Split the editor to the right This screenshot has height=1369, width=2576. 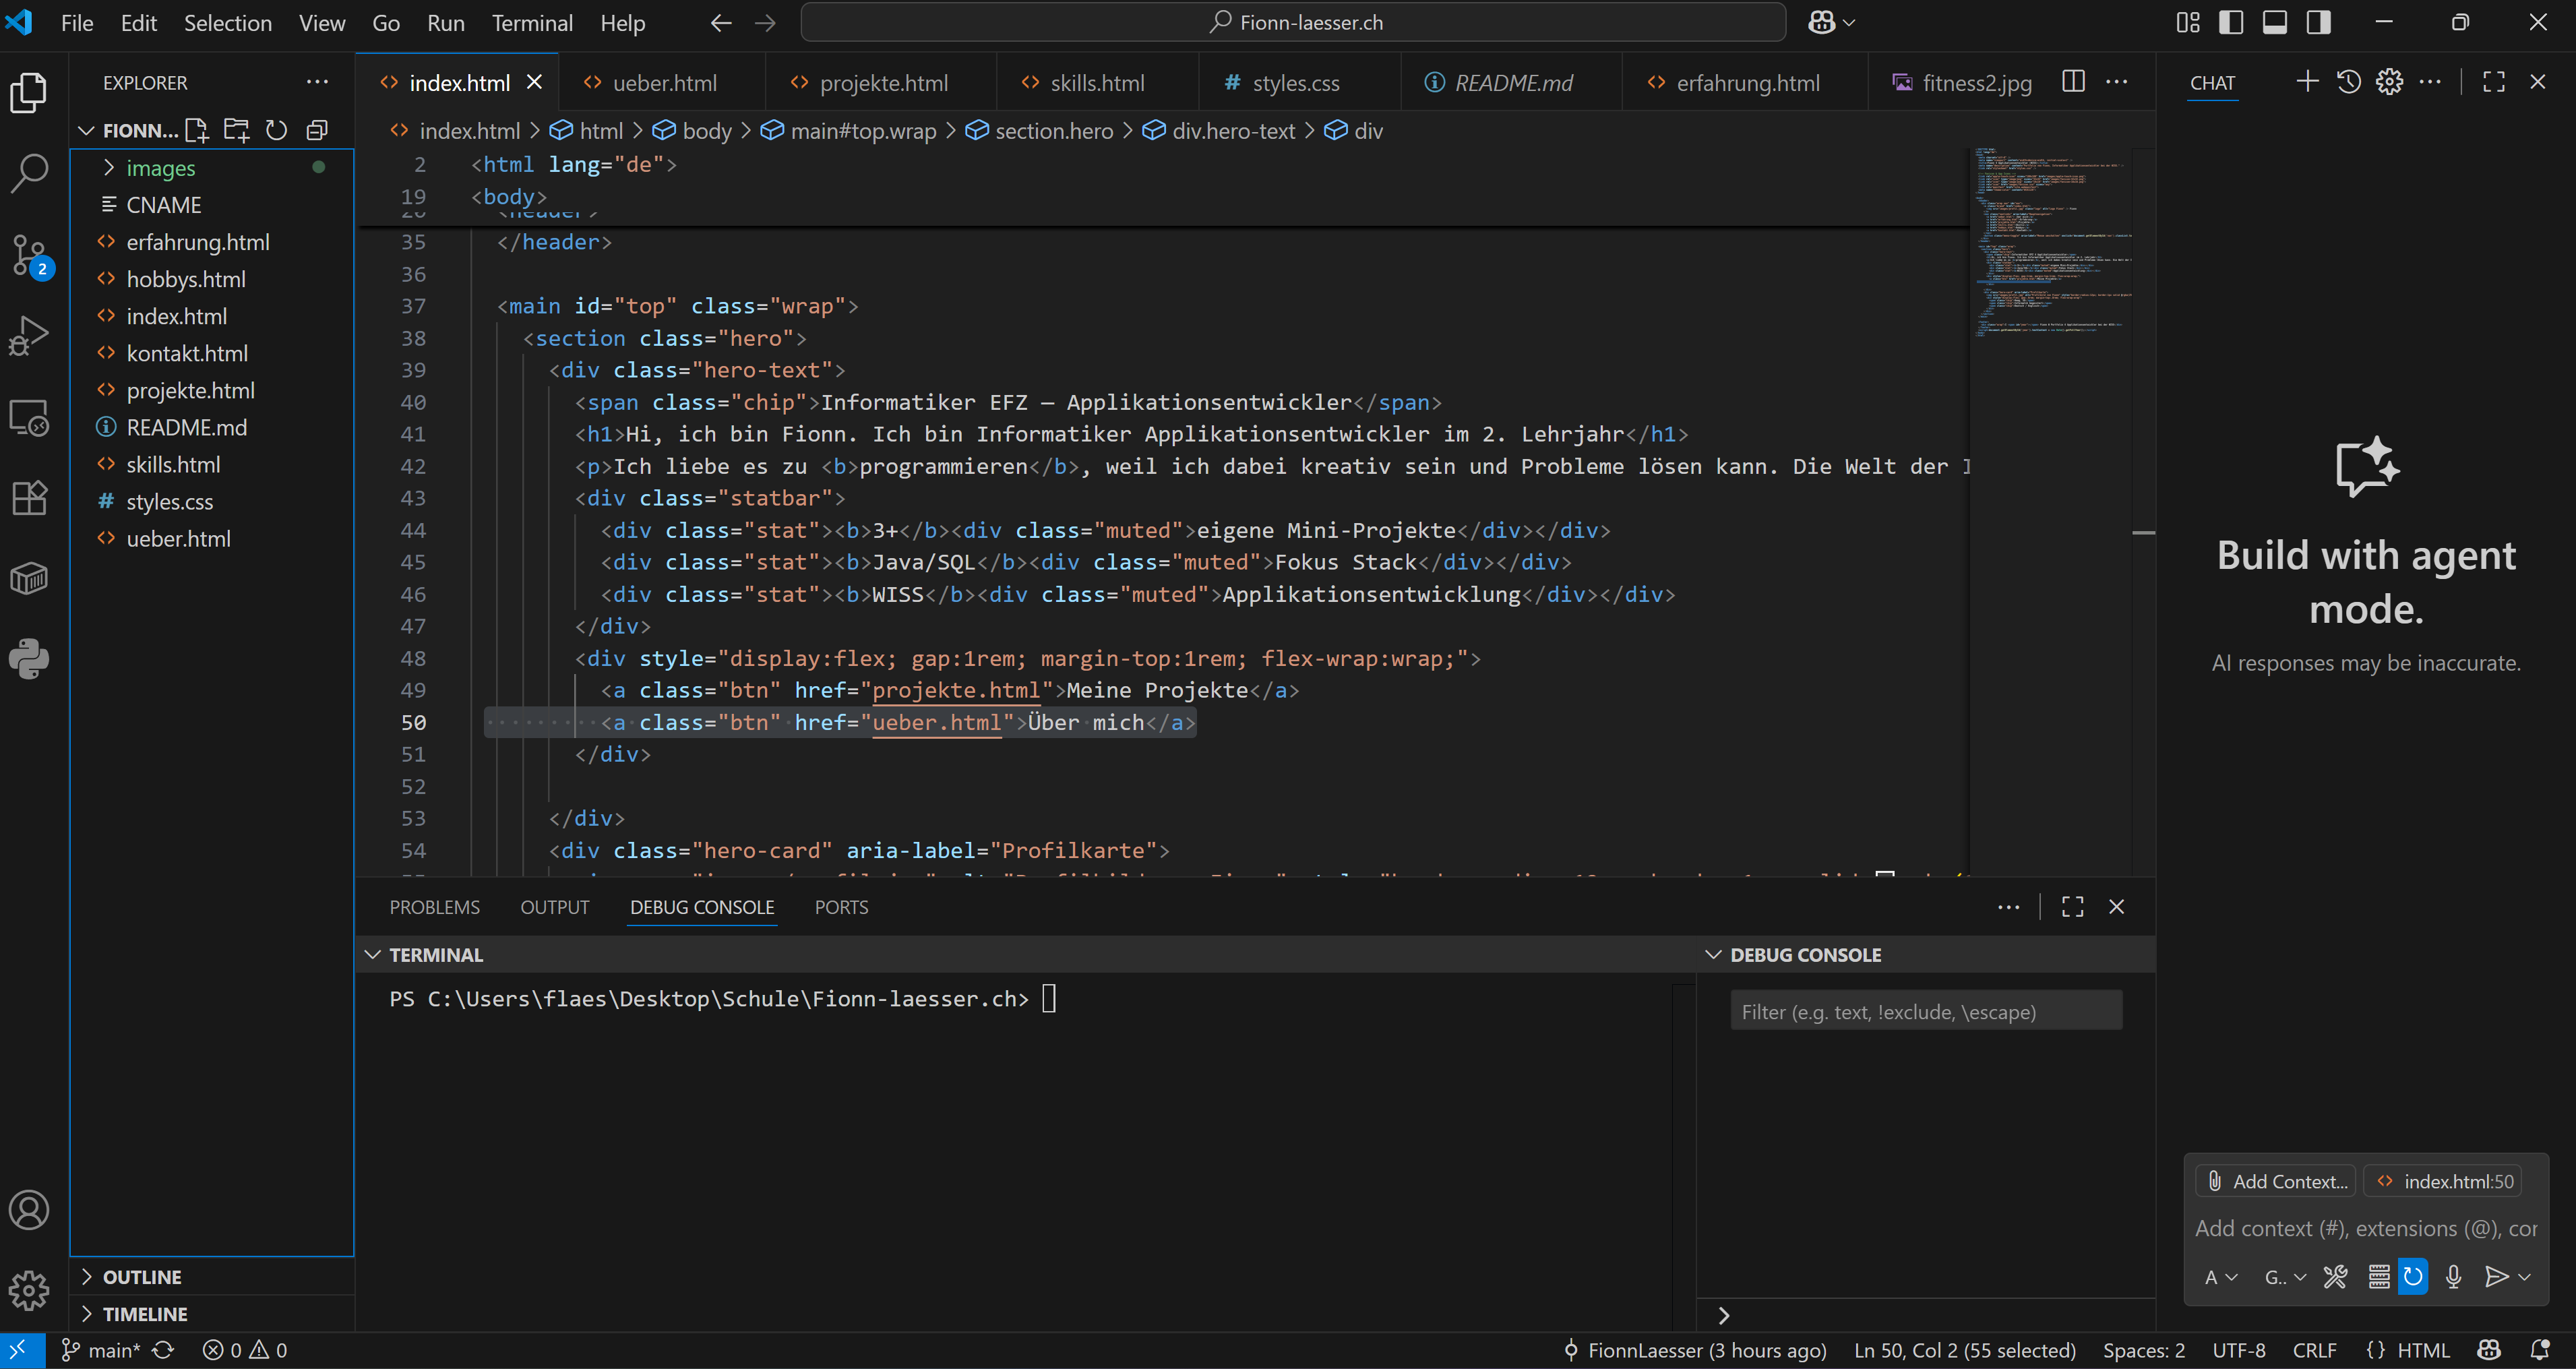(2074, 82)
